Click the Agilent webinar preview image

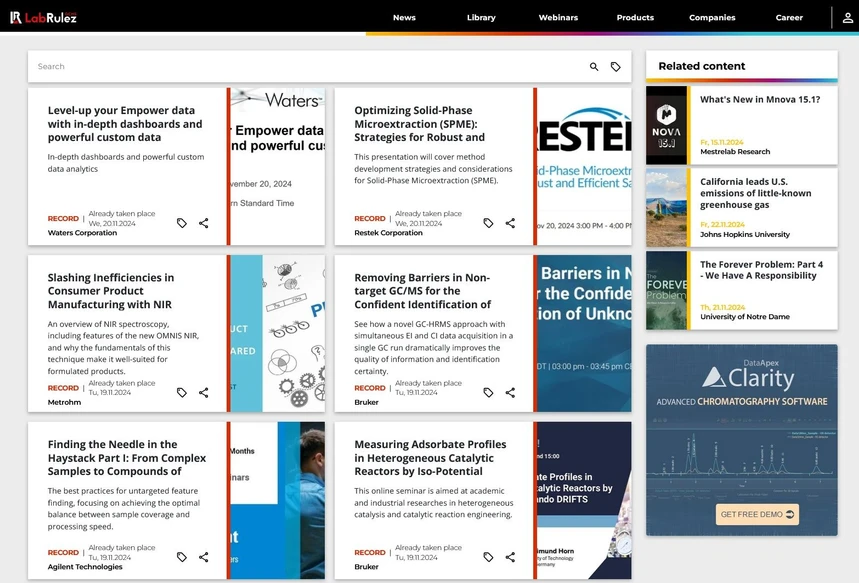278,500
